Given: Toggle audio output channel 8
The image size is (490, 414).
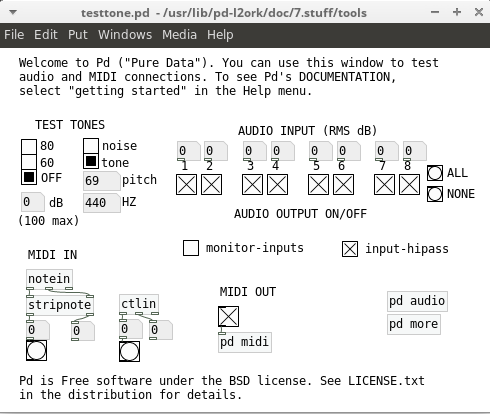Looking at the screenshot, I should tap(409, 185).
